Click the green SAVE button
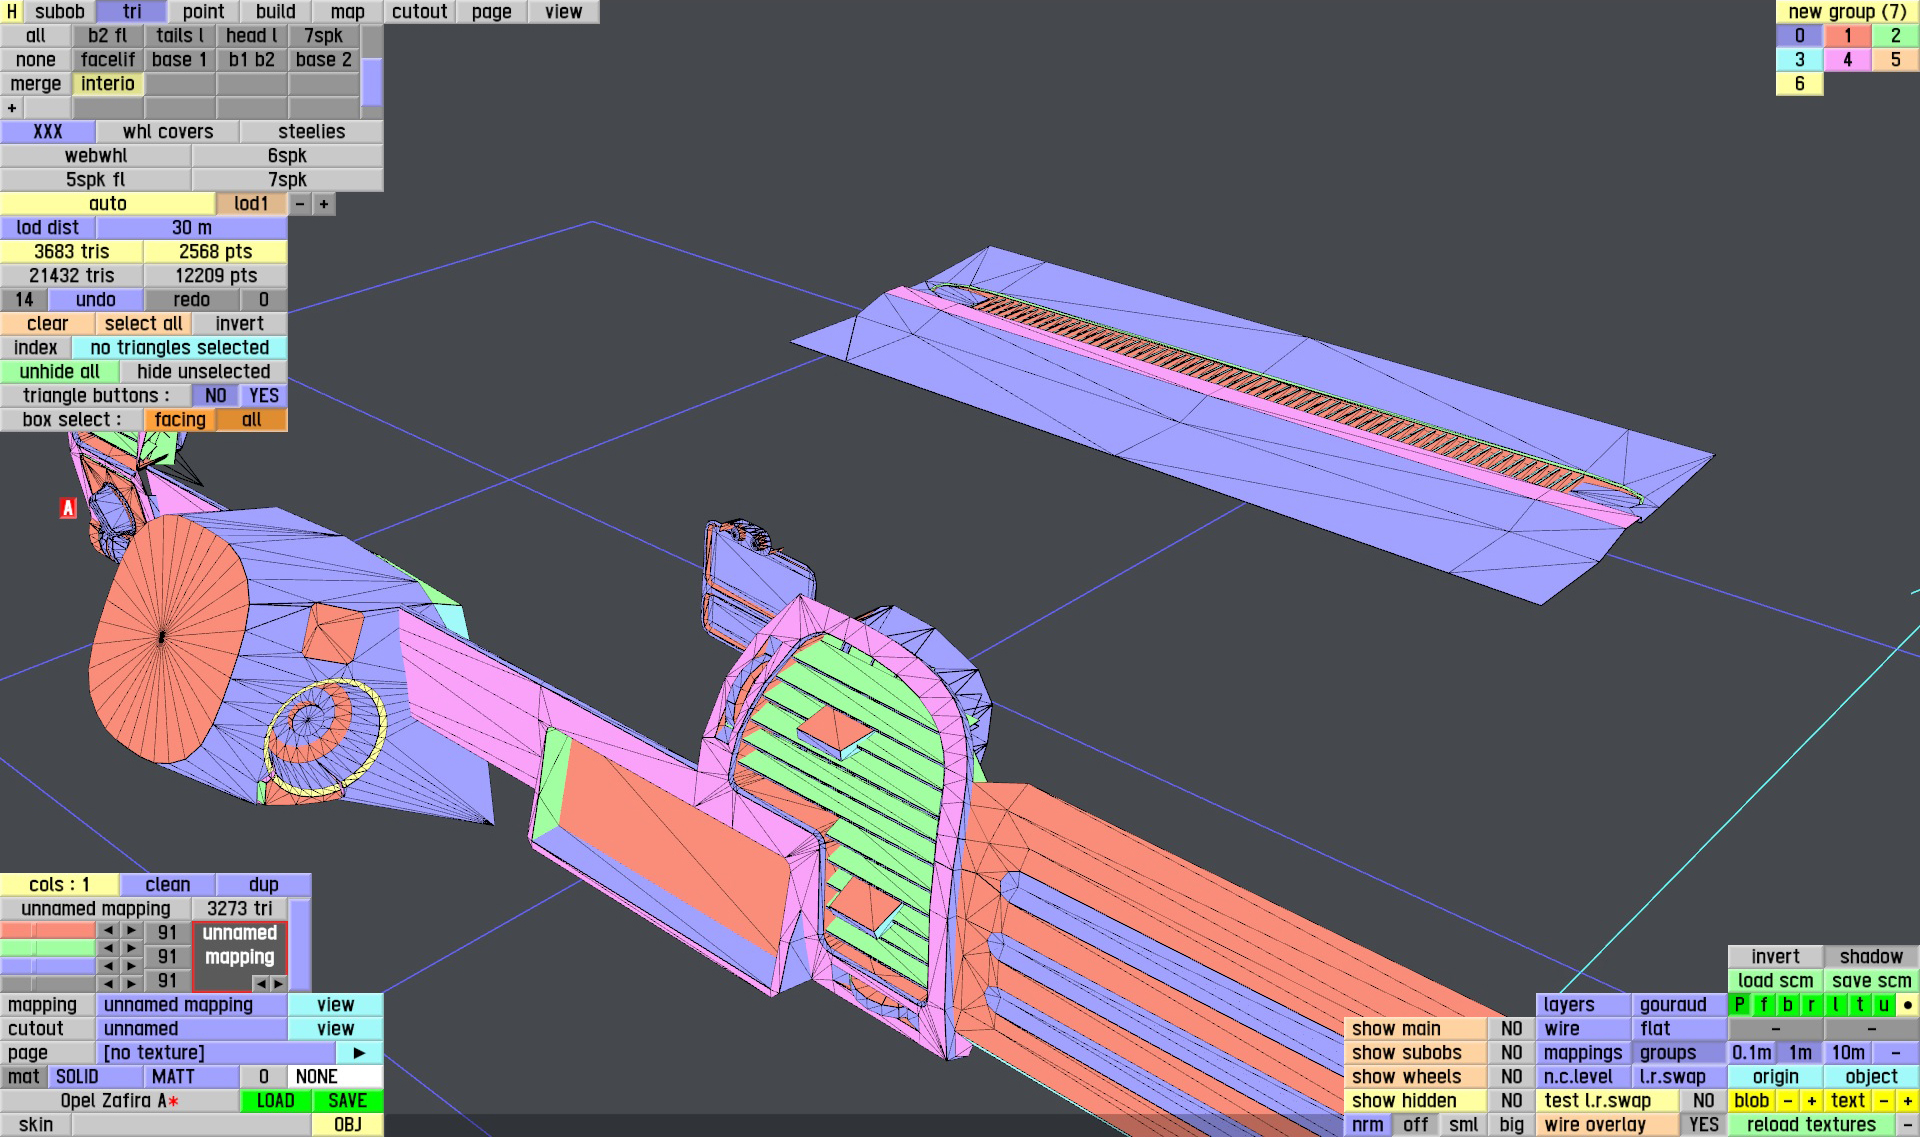The image size is (1920, 1137). (347, 1101)
